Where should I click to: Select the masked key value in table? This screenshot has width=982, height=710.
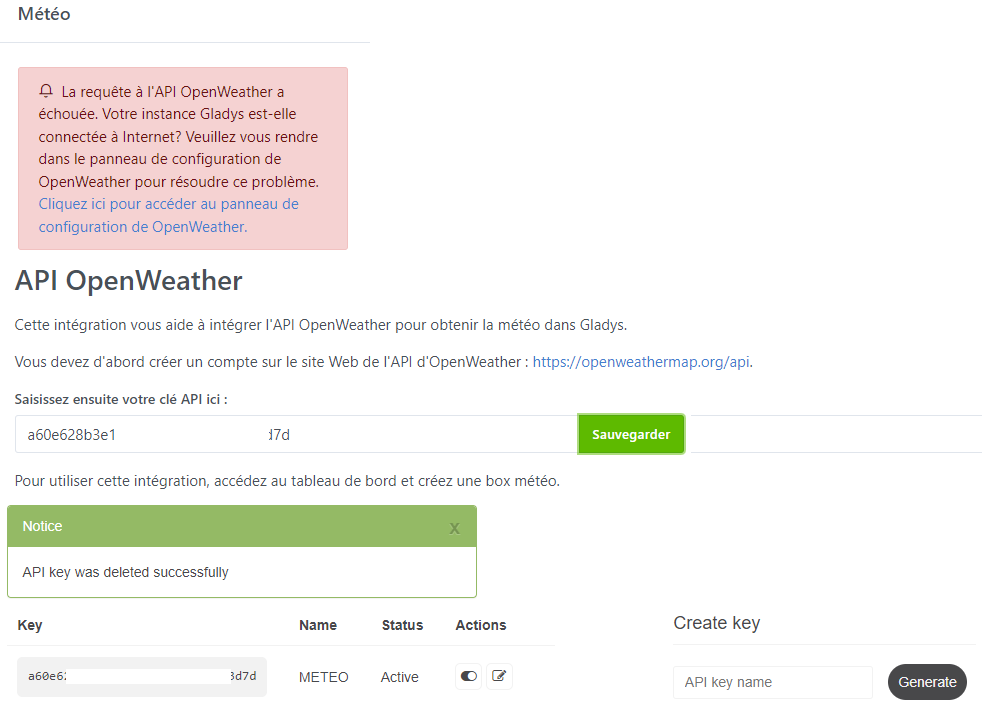pos(142,676)
